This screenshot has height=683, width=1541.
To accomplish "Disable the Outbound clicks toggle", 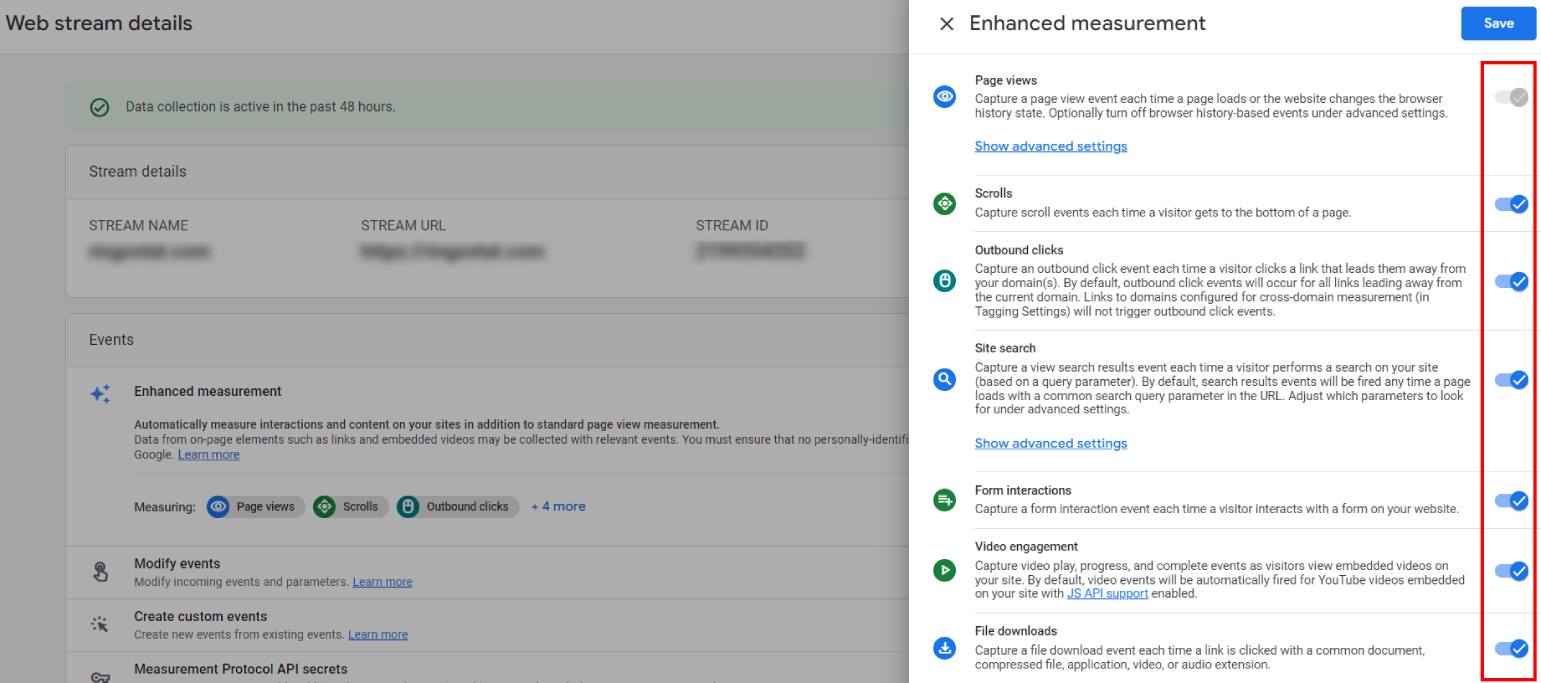I will [1511, 282].
